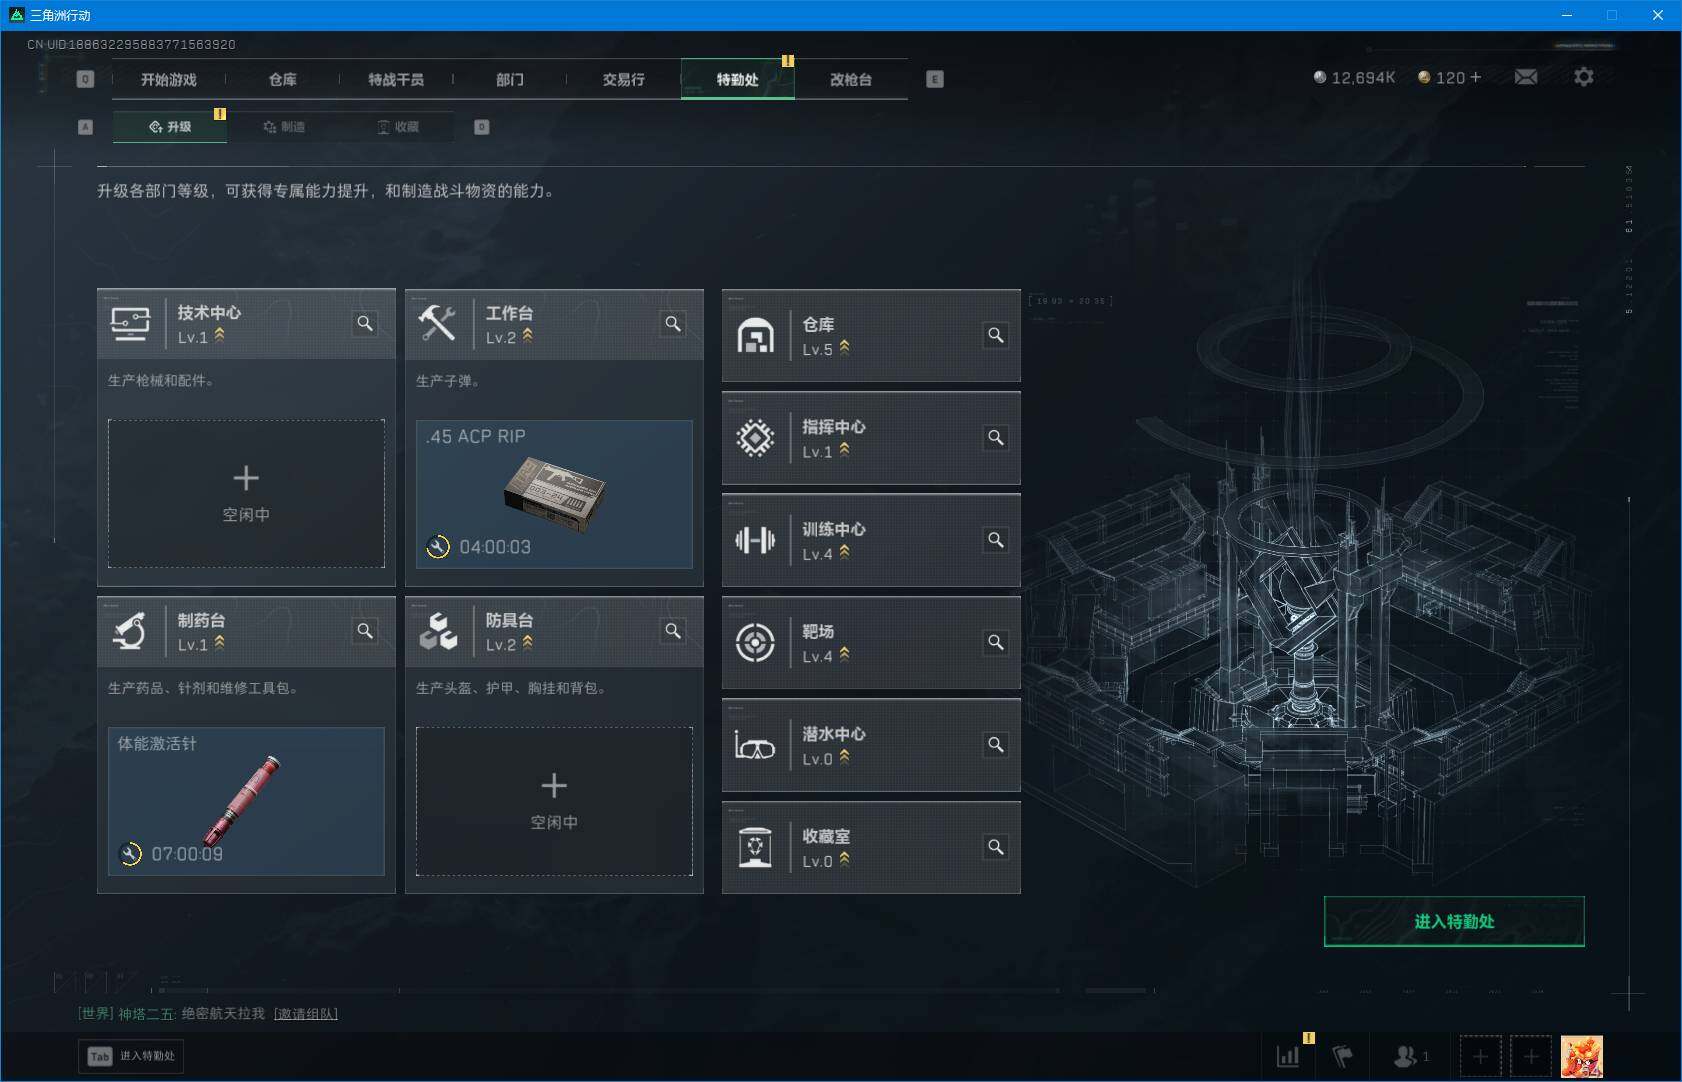1682x1082 pixels.
Task: Click the magnifier on 工作台 card
Action: tap(673, 324)
